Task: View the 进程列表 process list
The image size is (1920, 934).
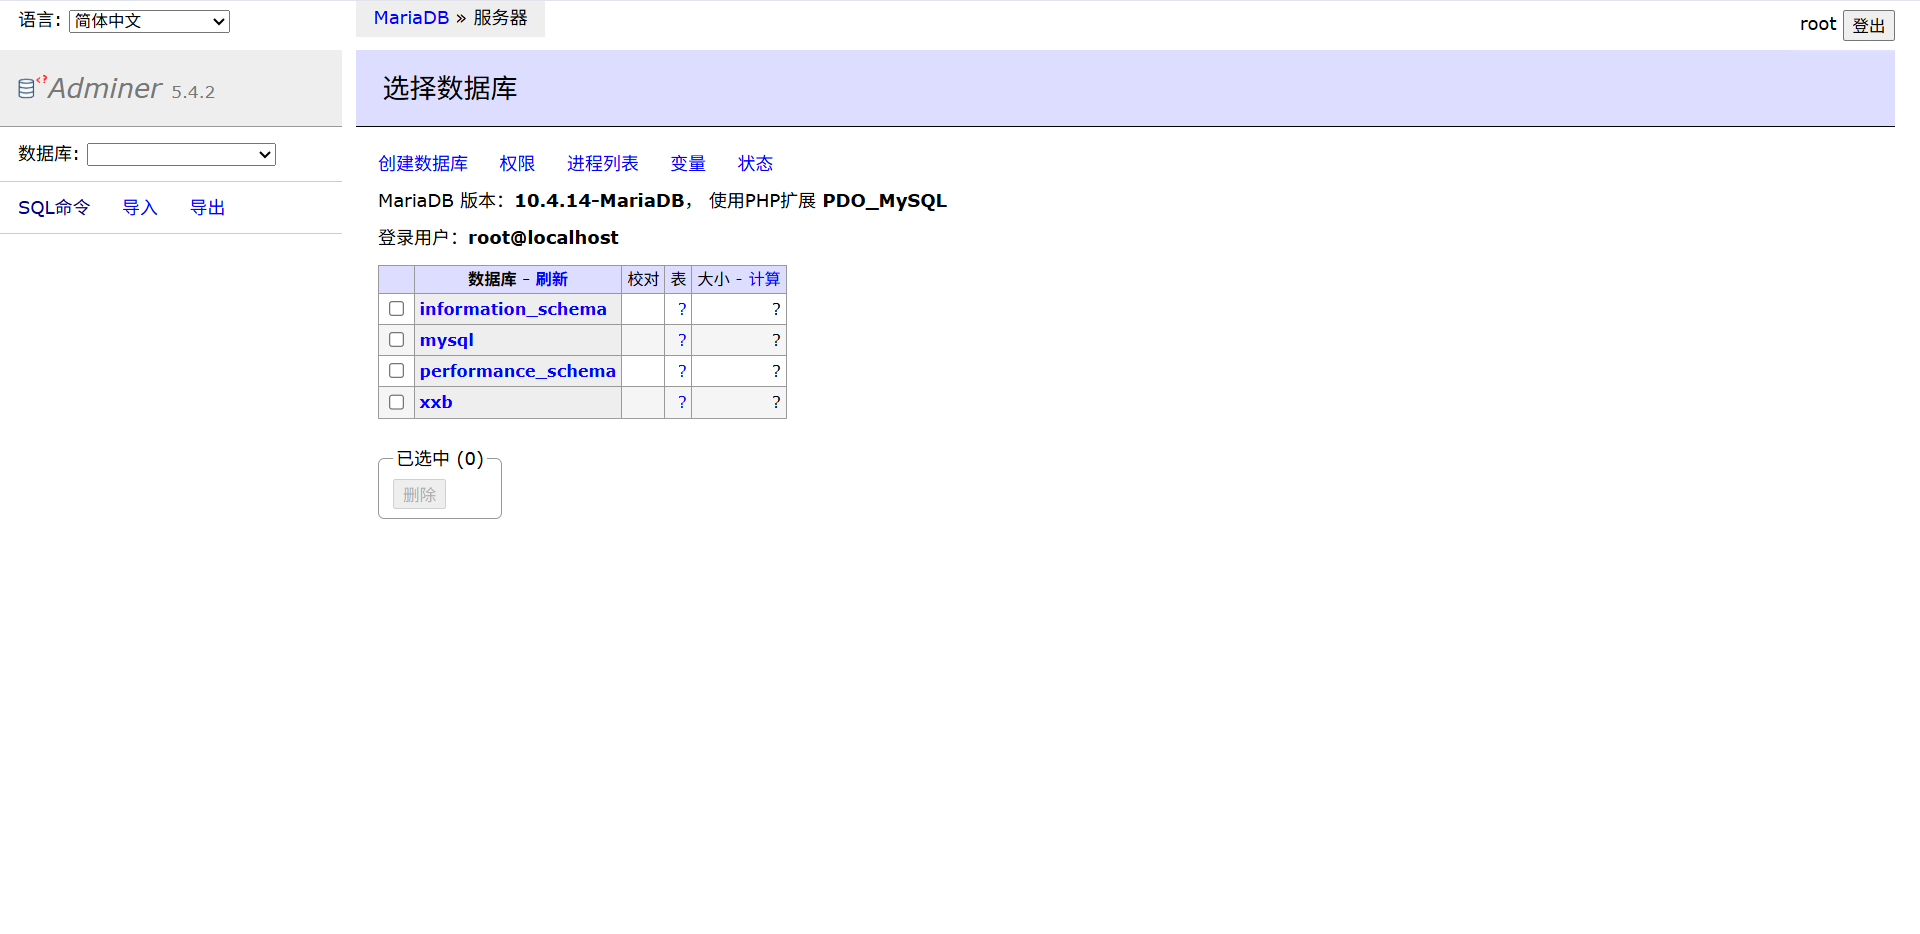Action: click(x=603, y=163)
